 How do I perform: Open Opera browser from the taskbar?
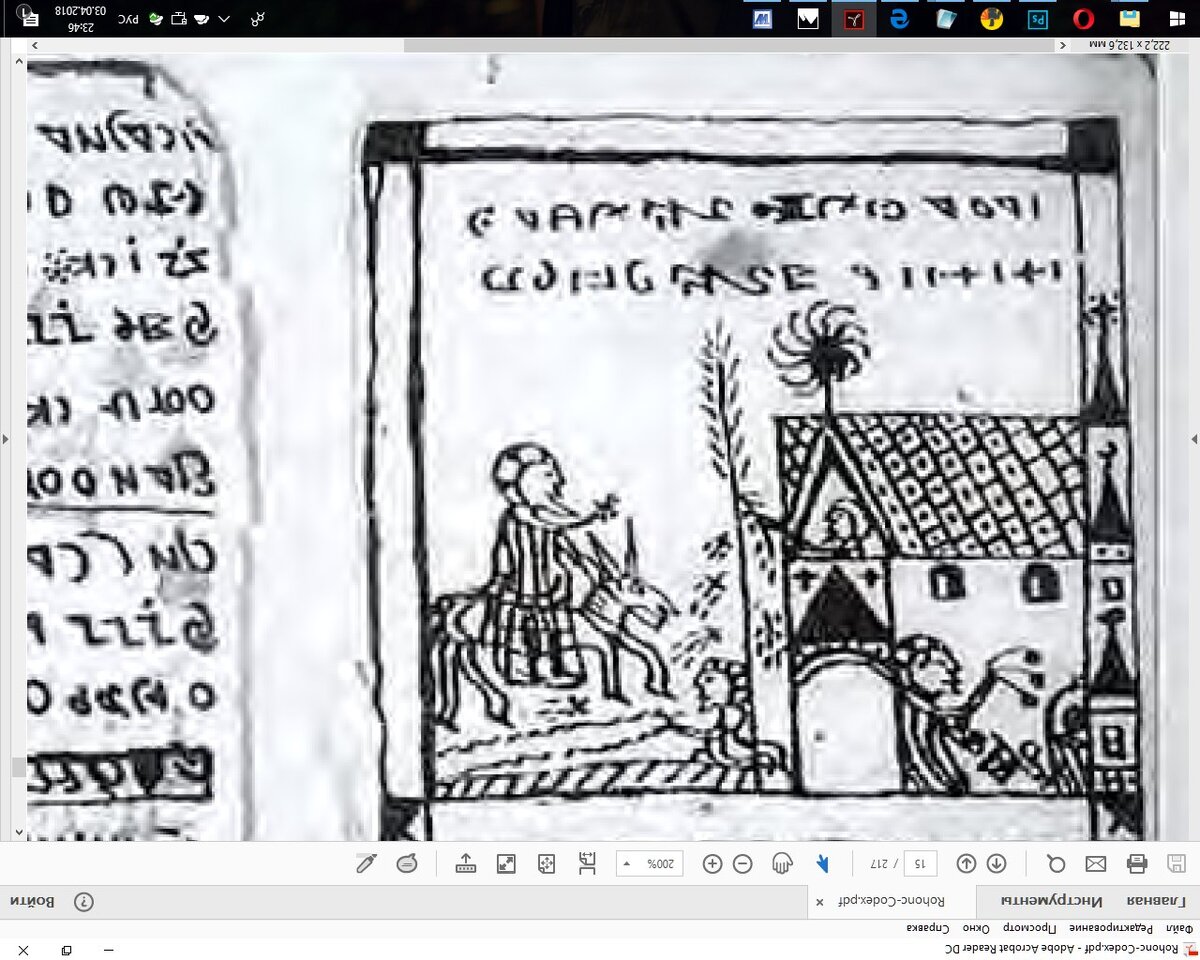pyautogui.click(x=1084, y=18)
